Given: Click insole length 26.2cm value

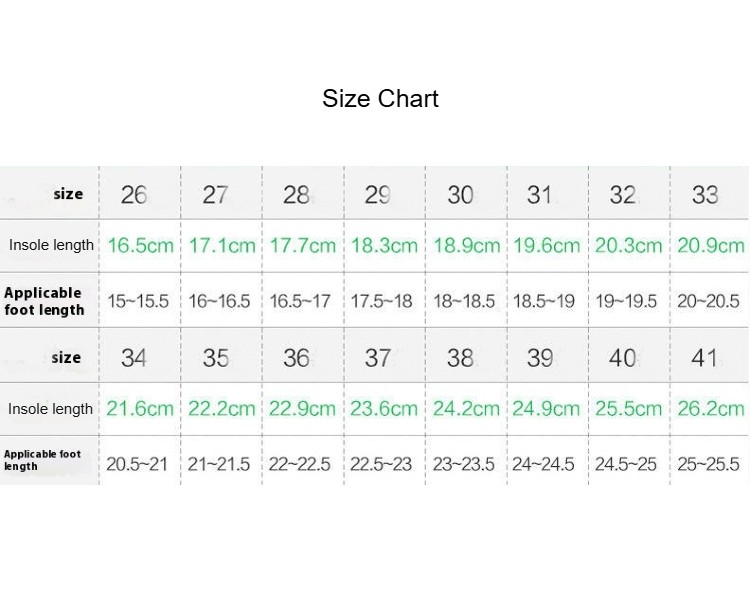Looking at the screenshot, I should pos(711,409).
